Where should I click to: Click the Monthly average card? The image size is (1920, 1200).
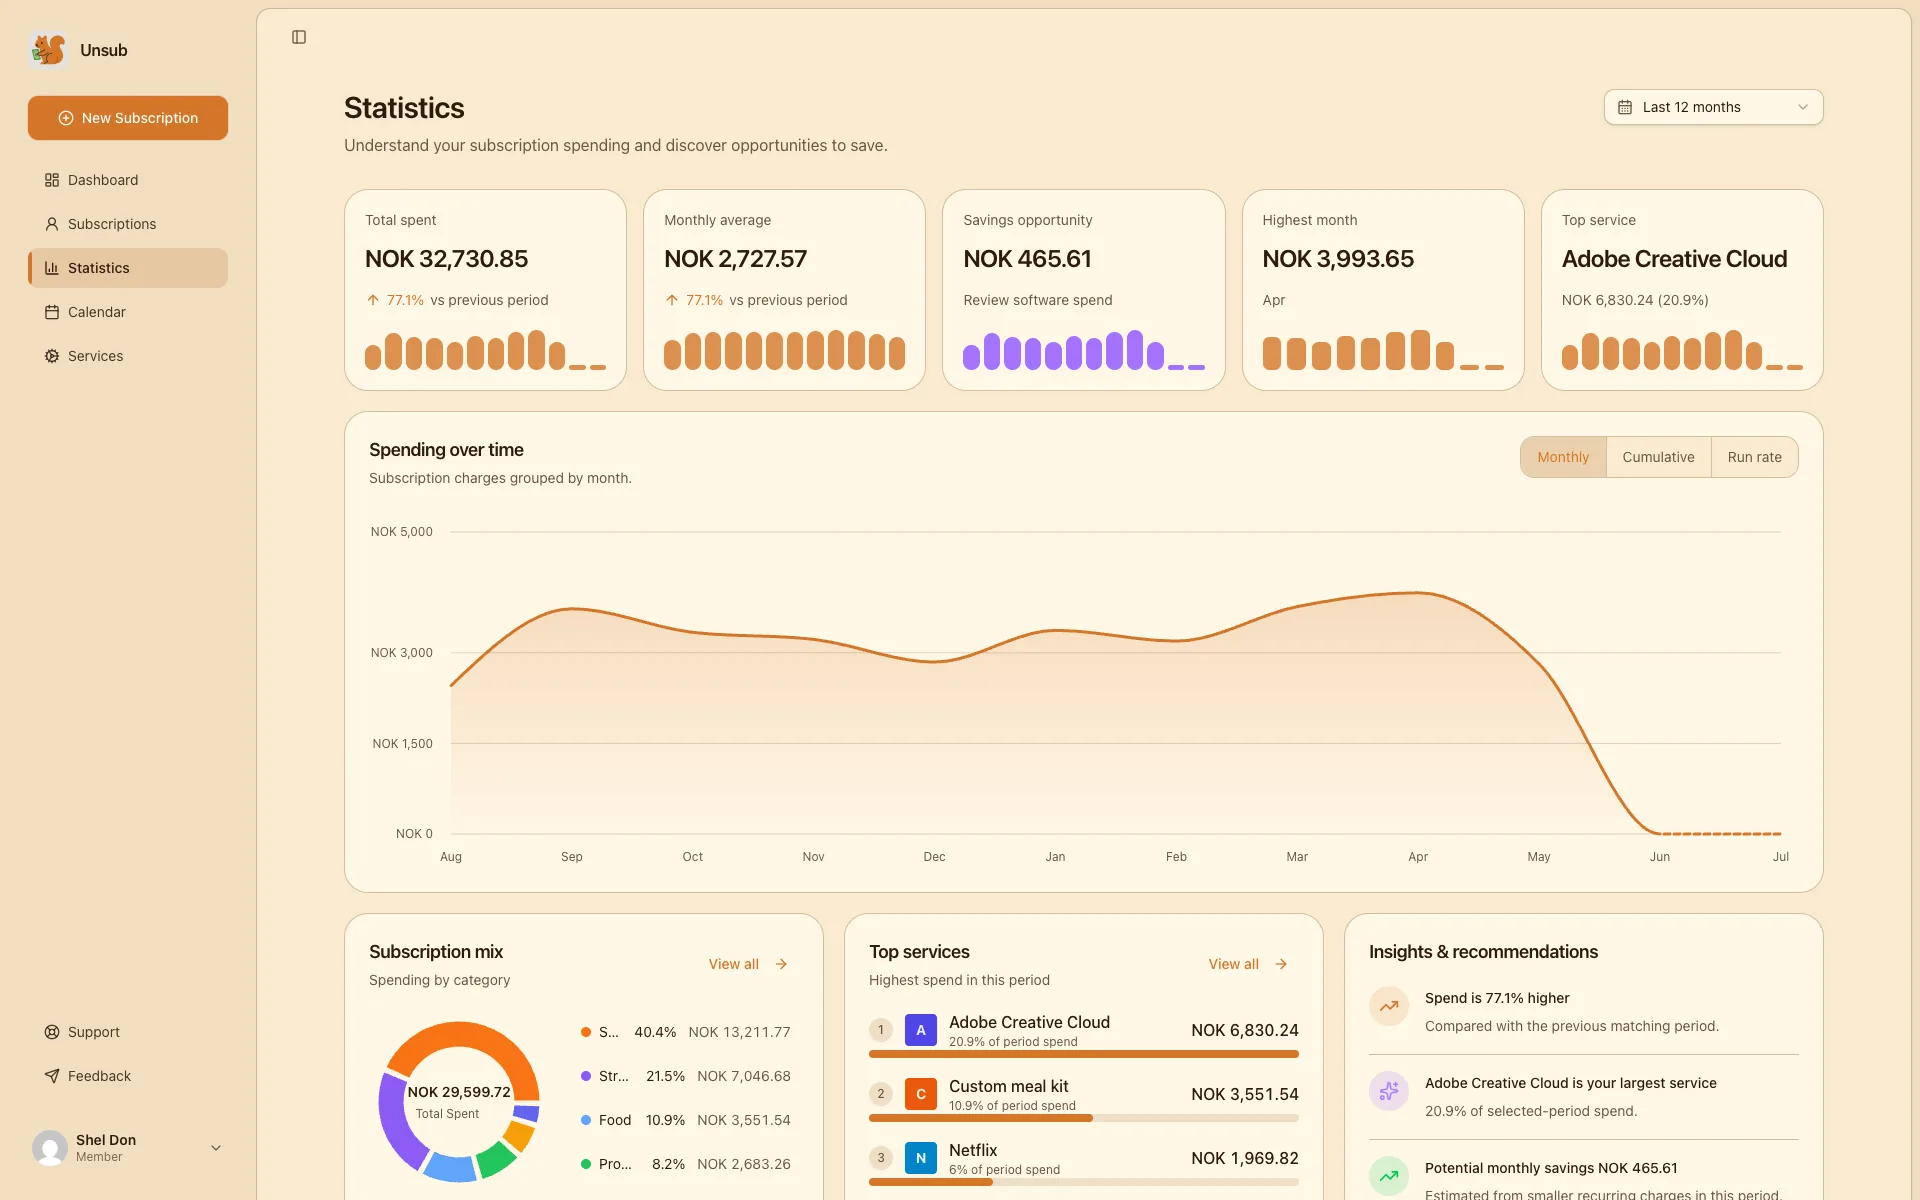coord(784,290)
